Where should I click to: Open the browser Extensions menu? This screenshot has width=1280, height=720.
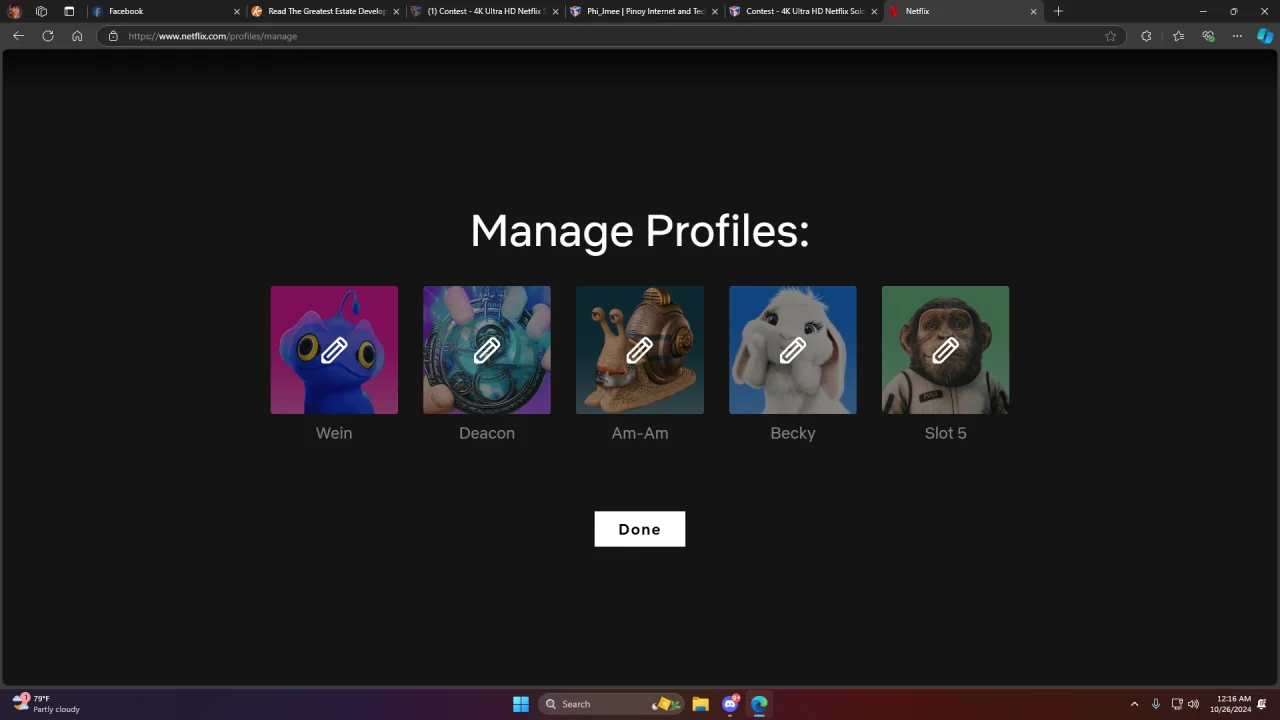tap(1146, 36)
